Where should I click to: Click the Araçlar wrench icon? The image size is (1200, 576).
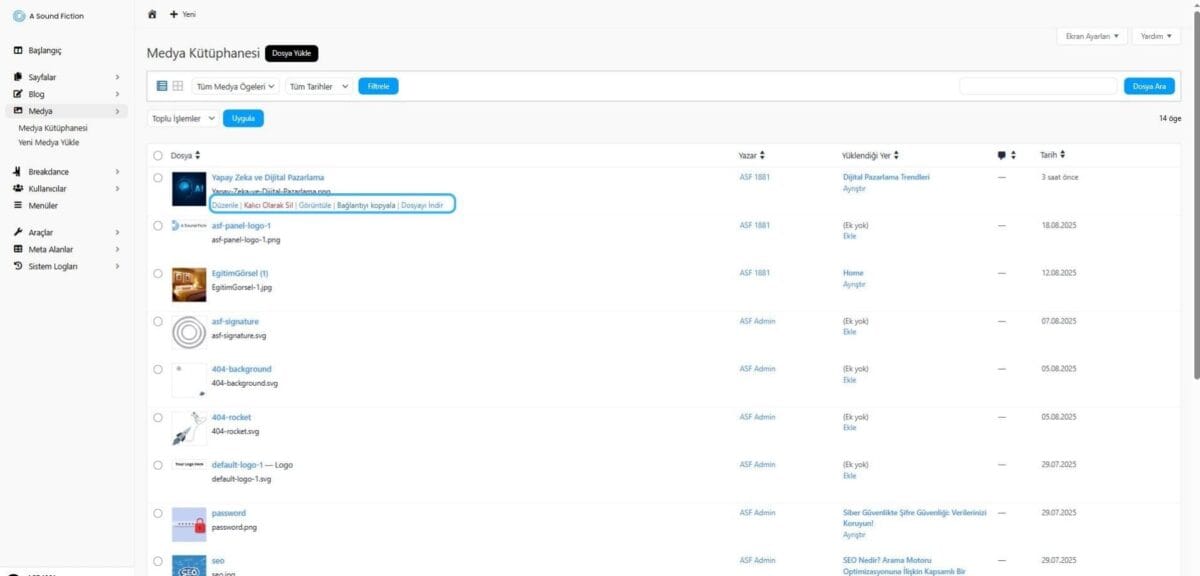[x=18, y=232]
